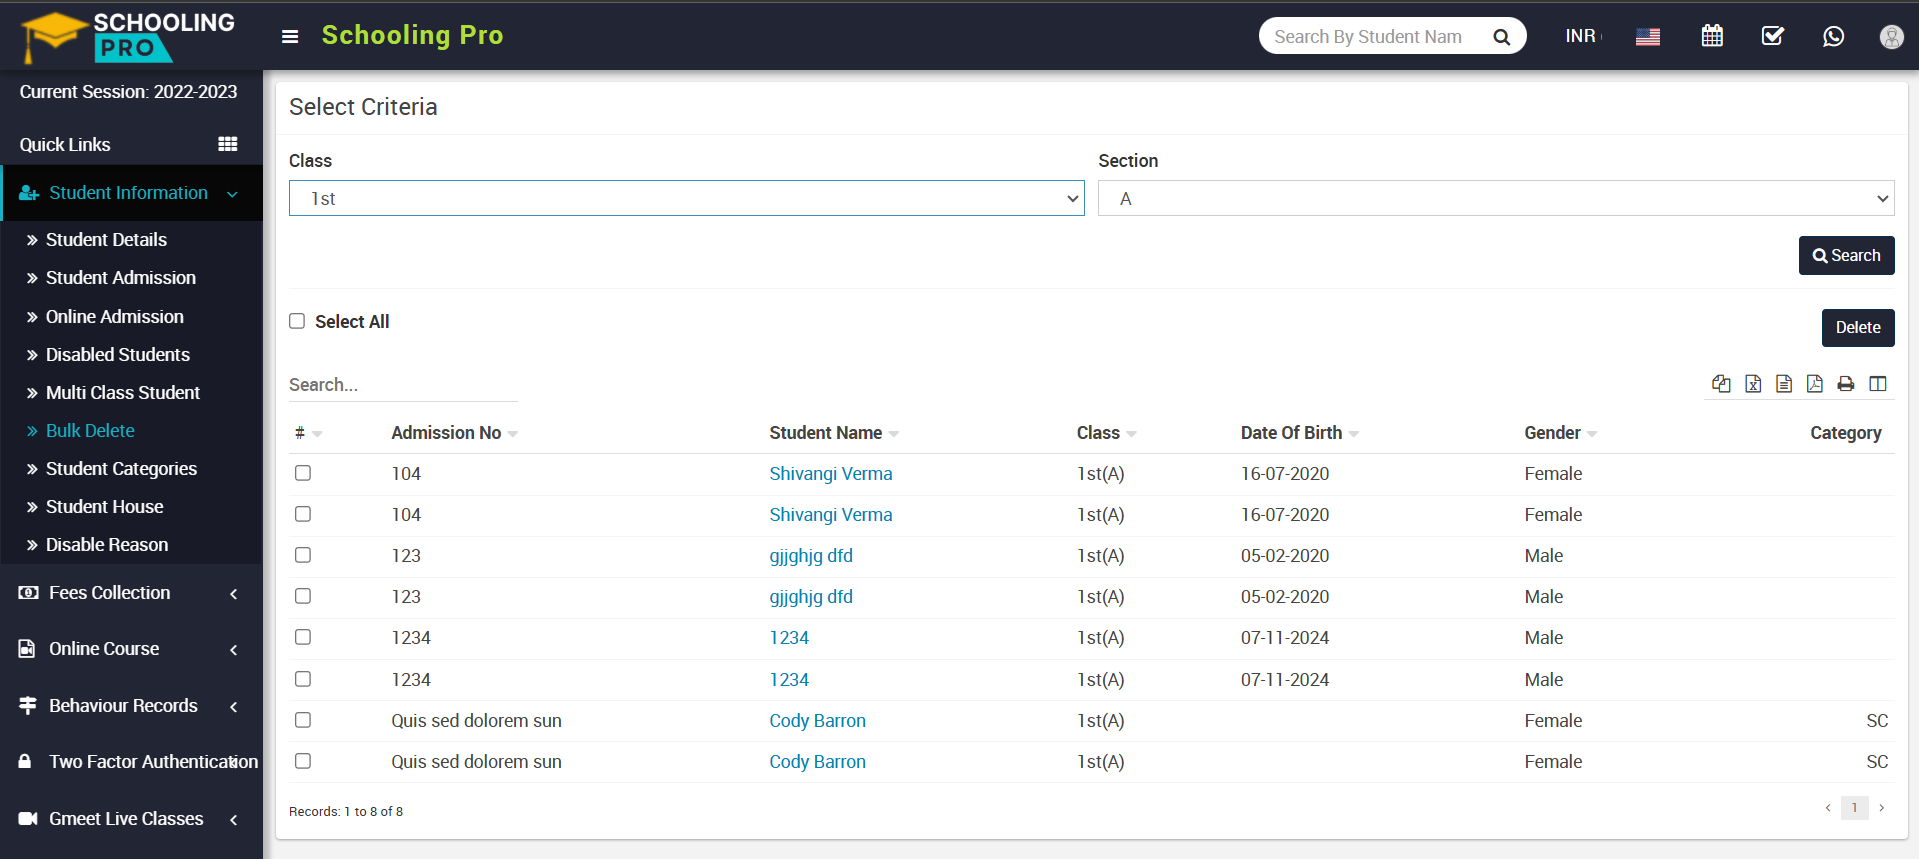Viewport: 1919px width, 859px height.
Task: Tick checkbox of second 1234 student row
Action: click(x=303, y=679)
